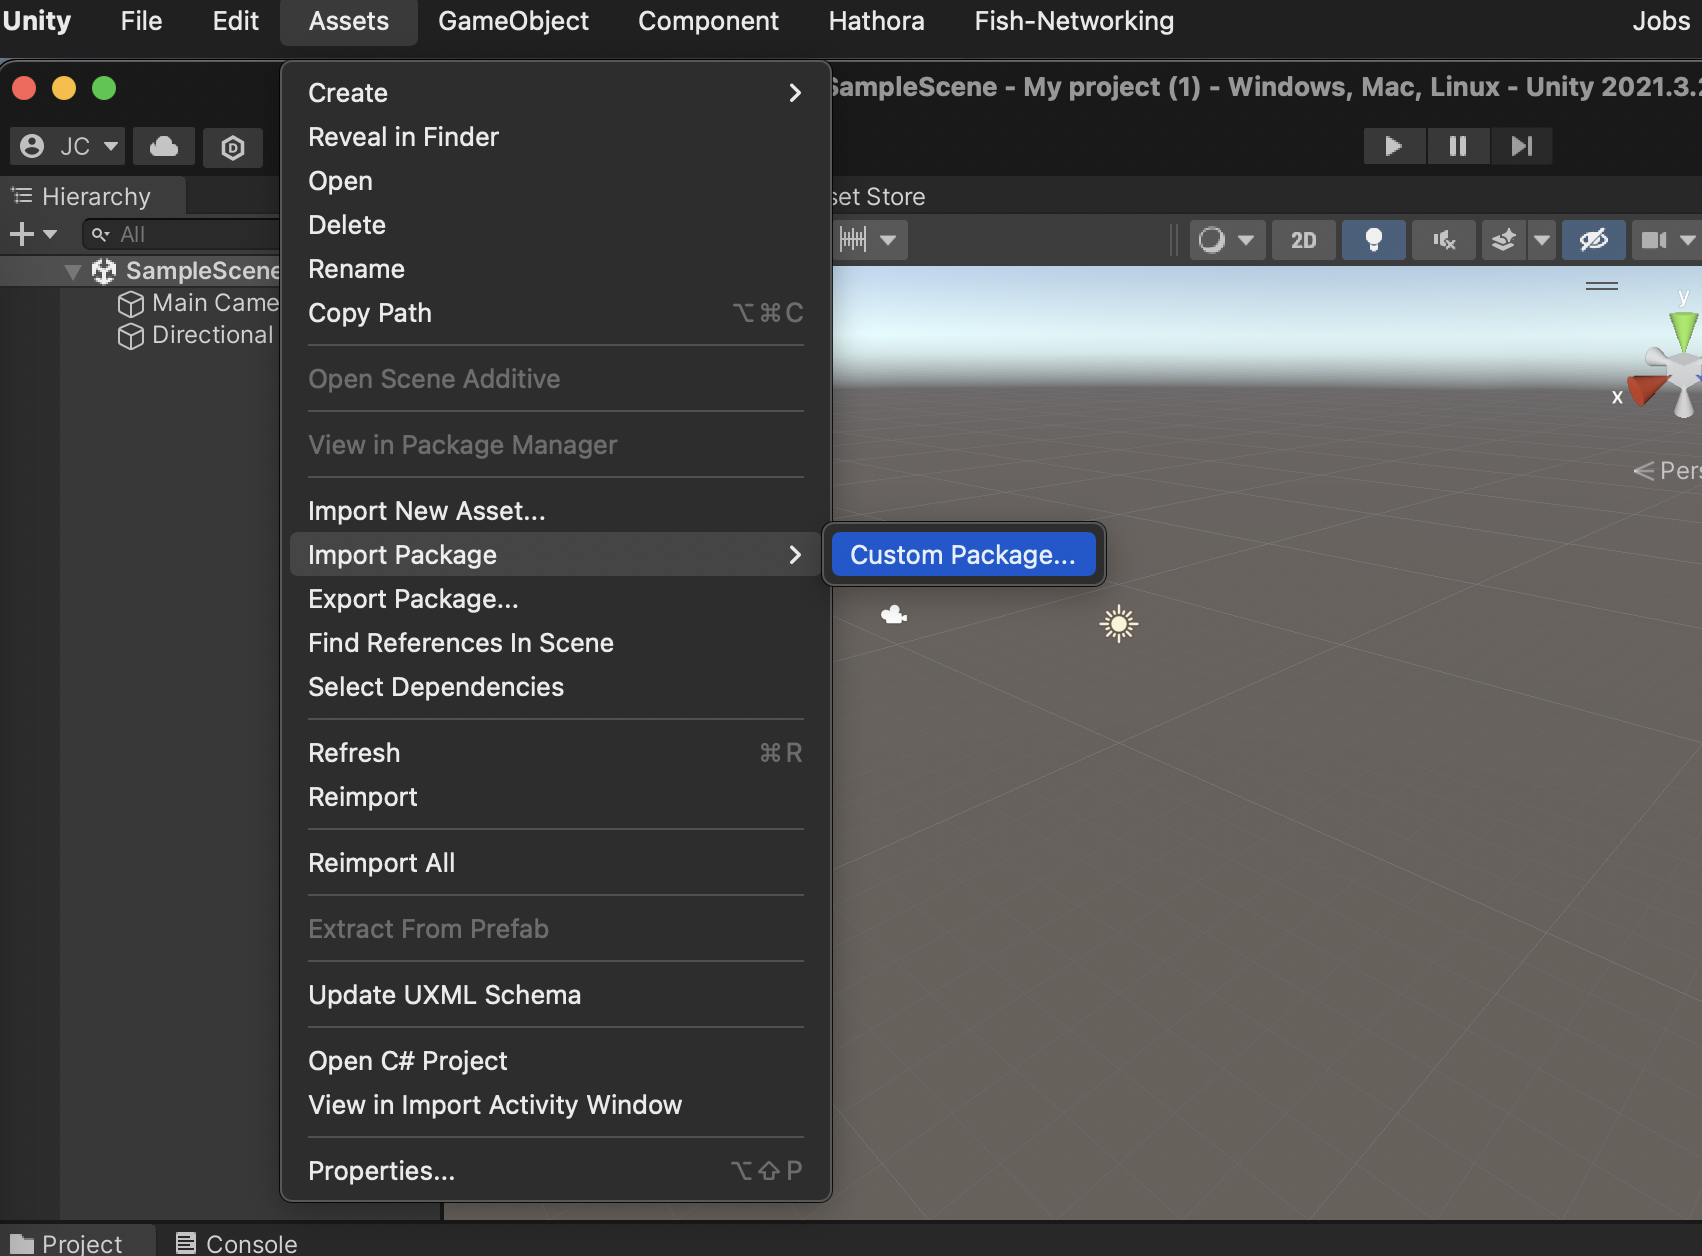Click the grid snapping ruler icon
Viewport: 1702px width, 1256px height.
point(853,240)
